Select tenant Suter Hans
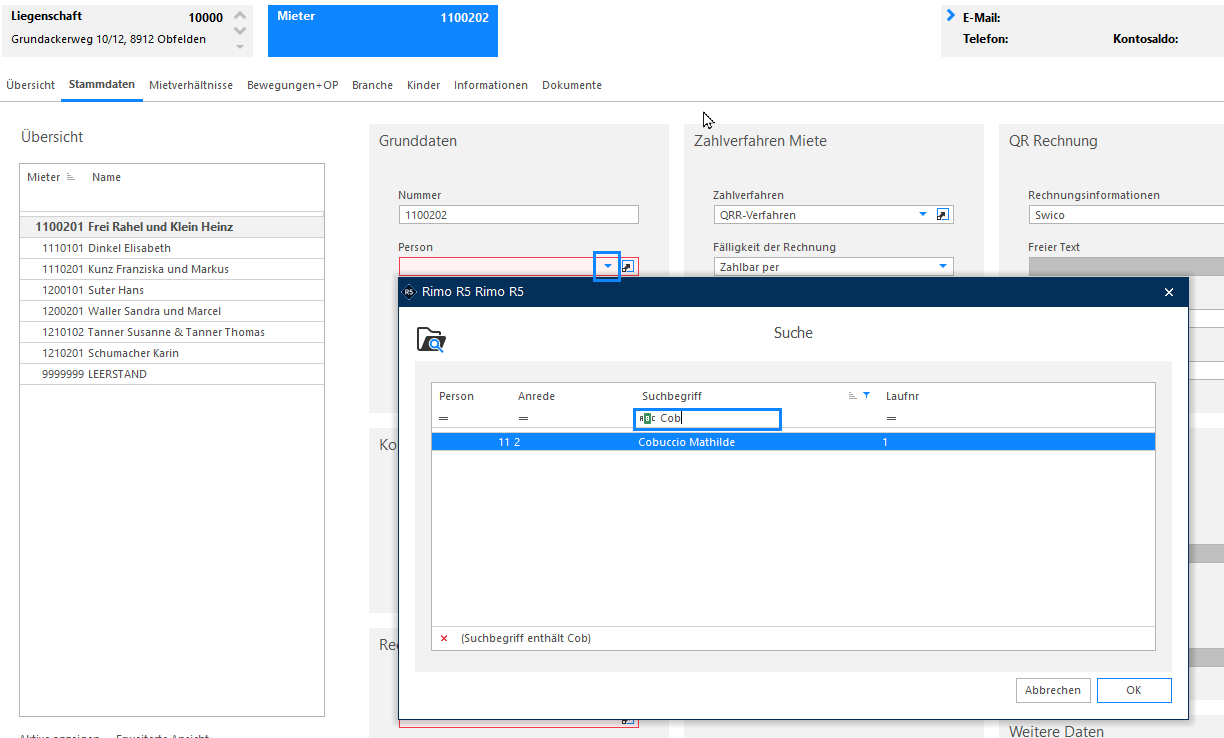The height and width of the screenshot is (738, 1224). point(172,290)
